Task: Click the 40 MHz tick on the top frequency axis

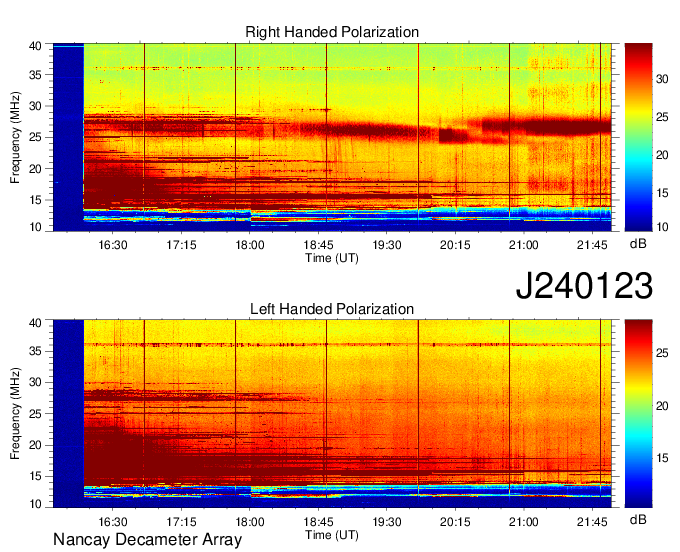Action: 36,46
